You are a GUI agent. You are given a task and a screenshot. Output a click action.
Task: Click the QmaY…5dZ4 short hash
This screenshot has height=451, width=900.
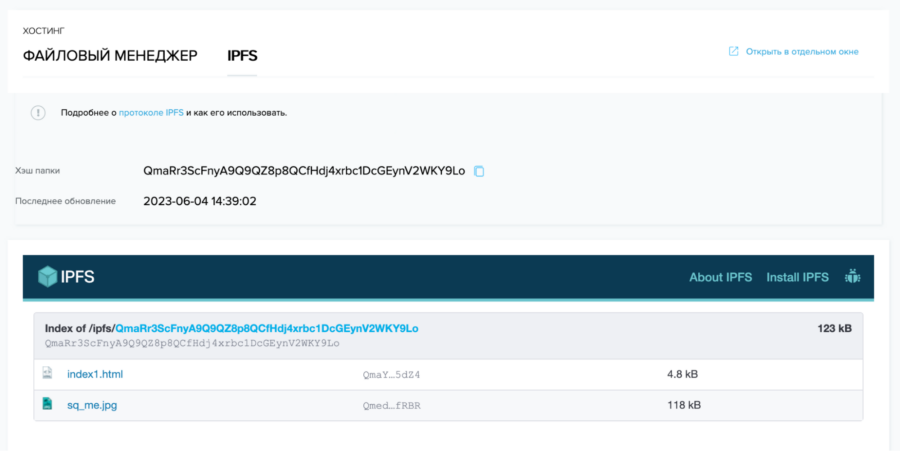(391, 375)
